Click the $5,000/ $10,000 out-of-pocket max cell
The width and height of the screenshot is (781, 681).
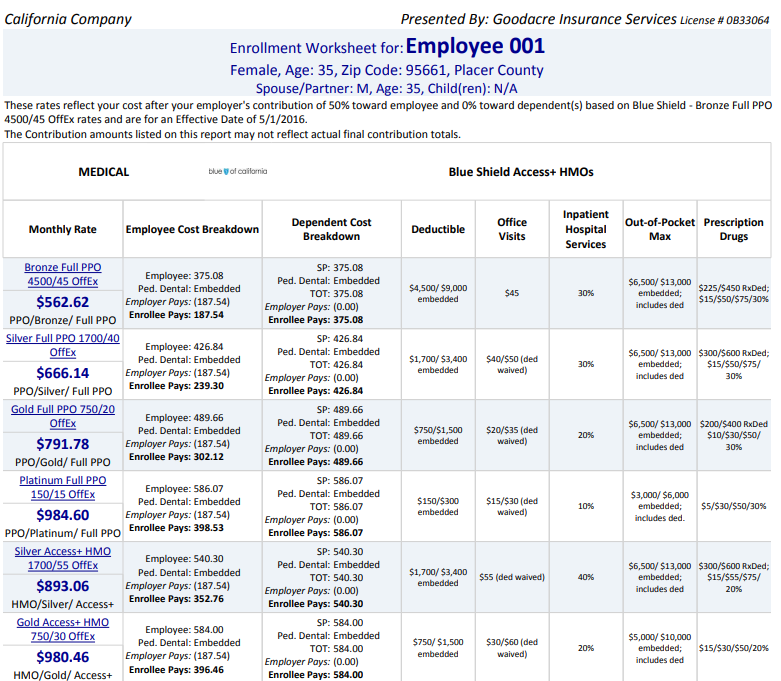tap(660, 649)
